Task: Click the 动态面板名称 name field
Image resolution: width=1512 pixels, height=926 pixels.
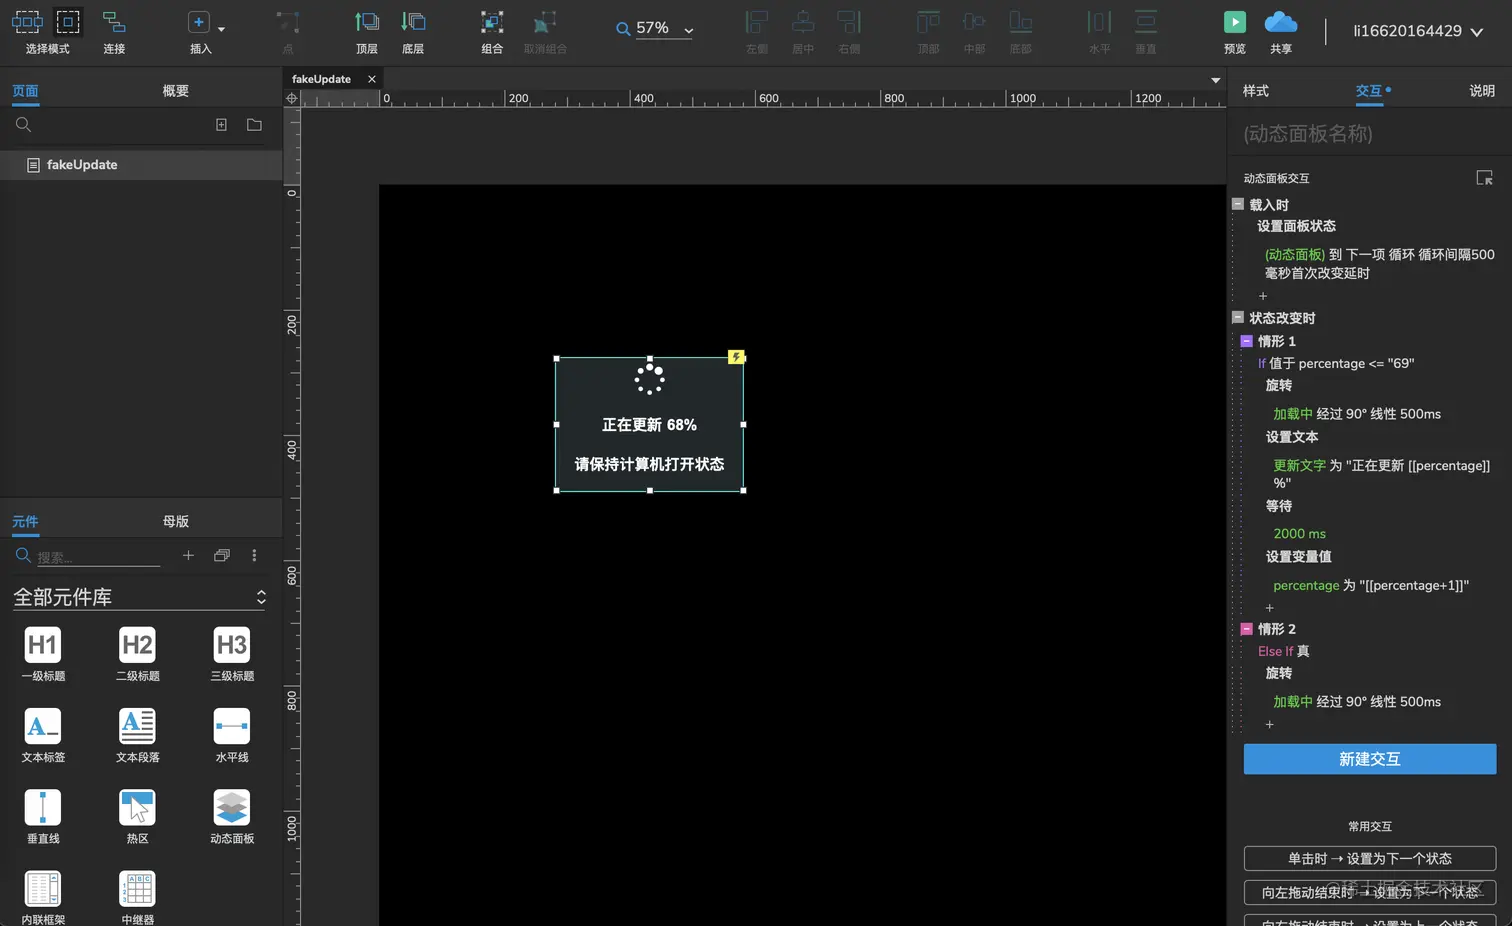Action: pyautogui.click(x=1369, y=134)
